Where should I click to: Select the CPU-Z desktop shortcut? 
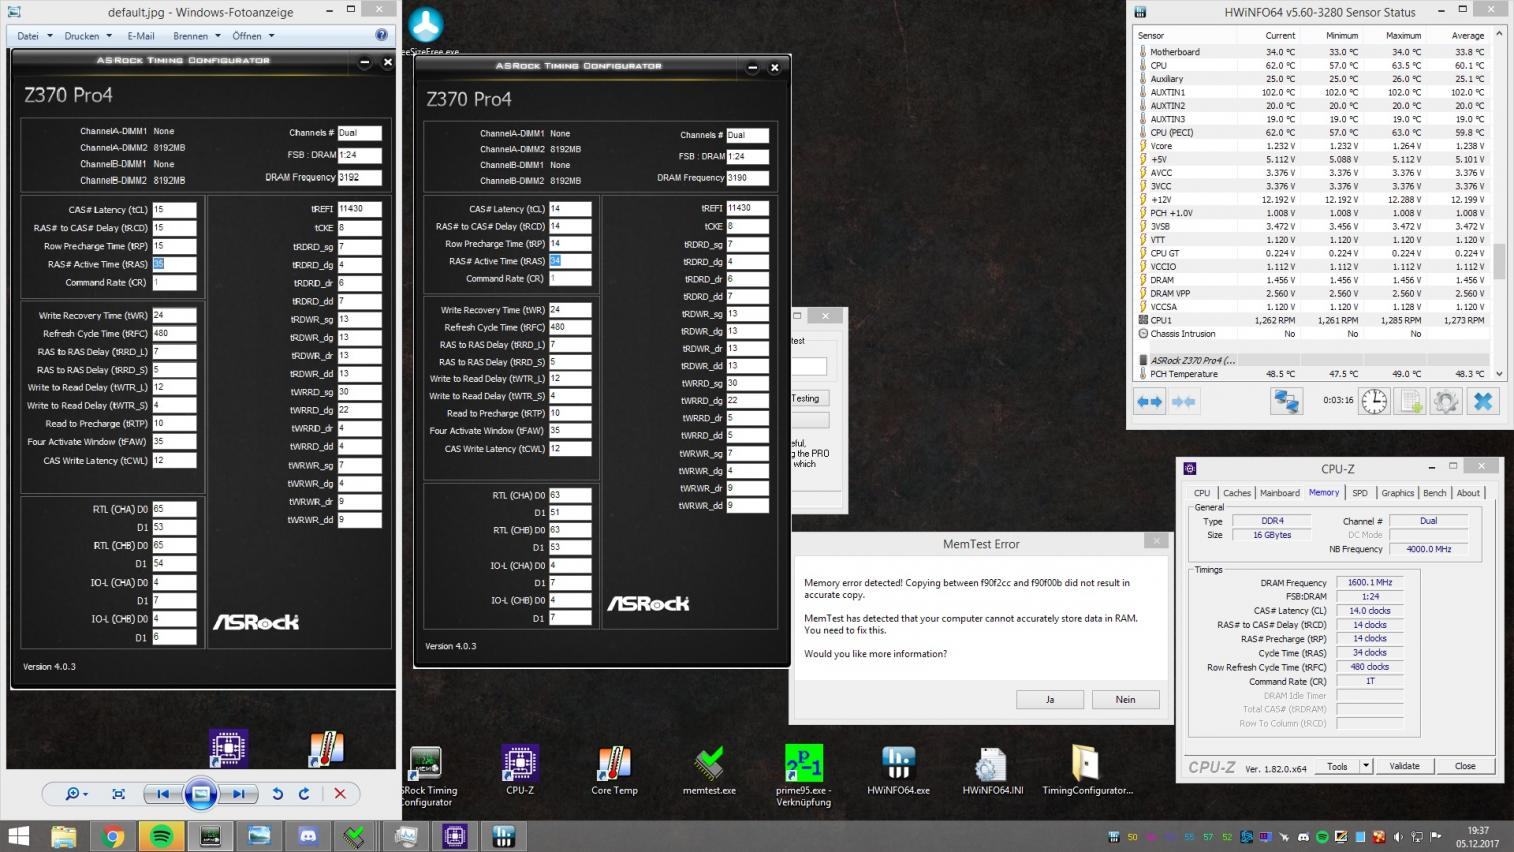[520, 770]
